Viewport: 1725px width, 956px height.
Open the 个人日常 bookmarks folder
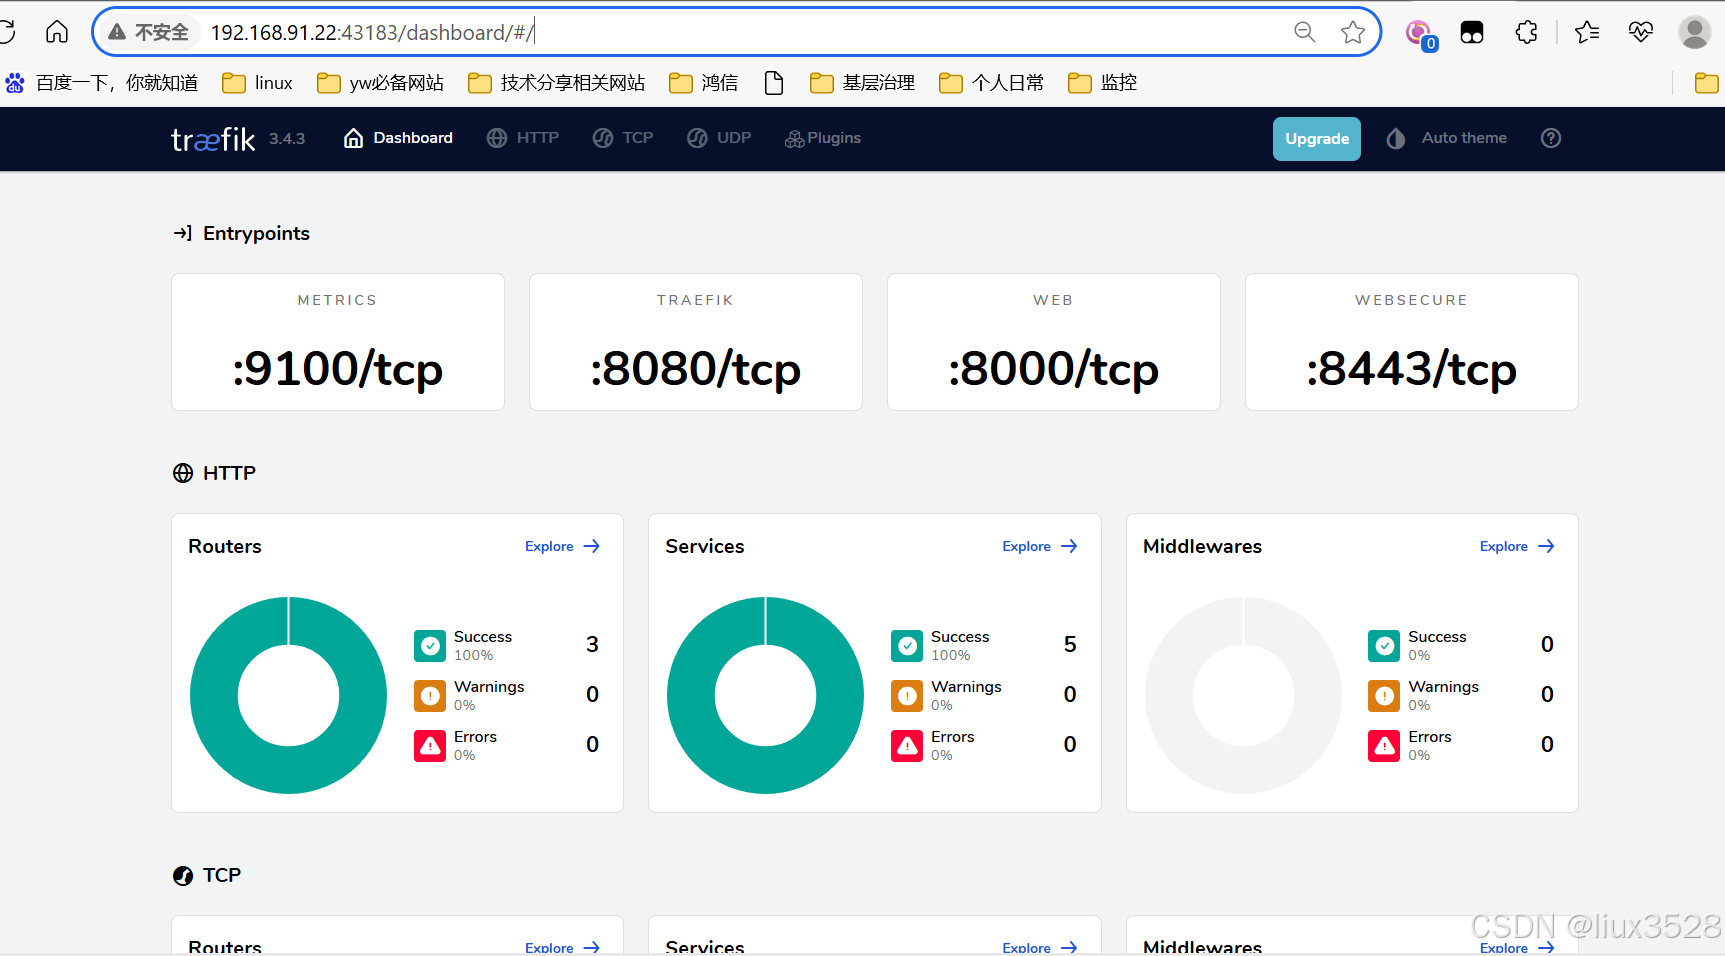(992, 83)
